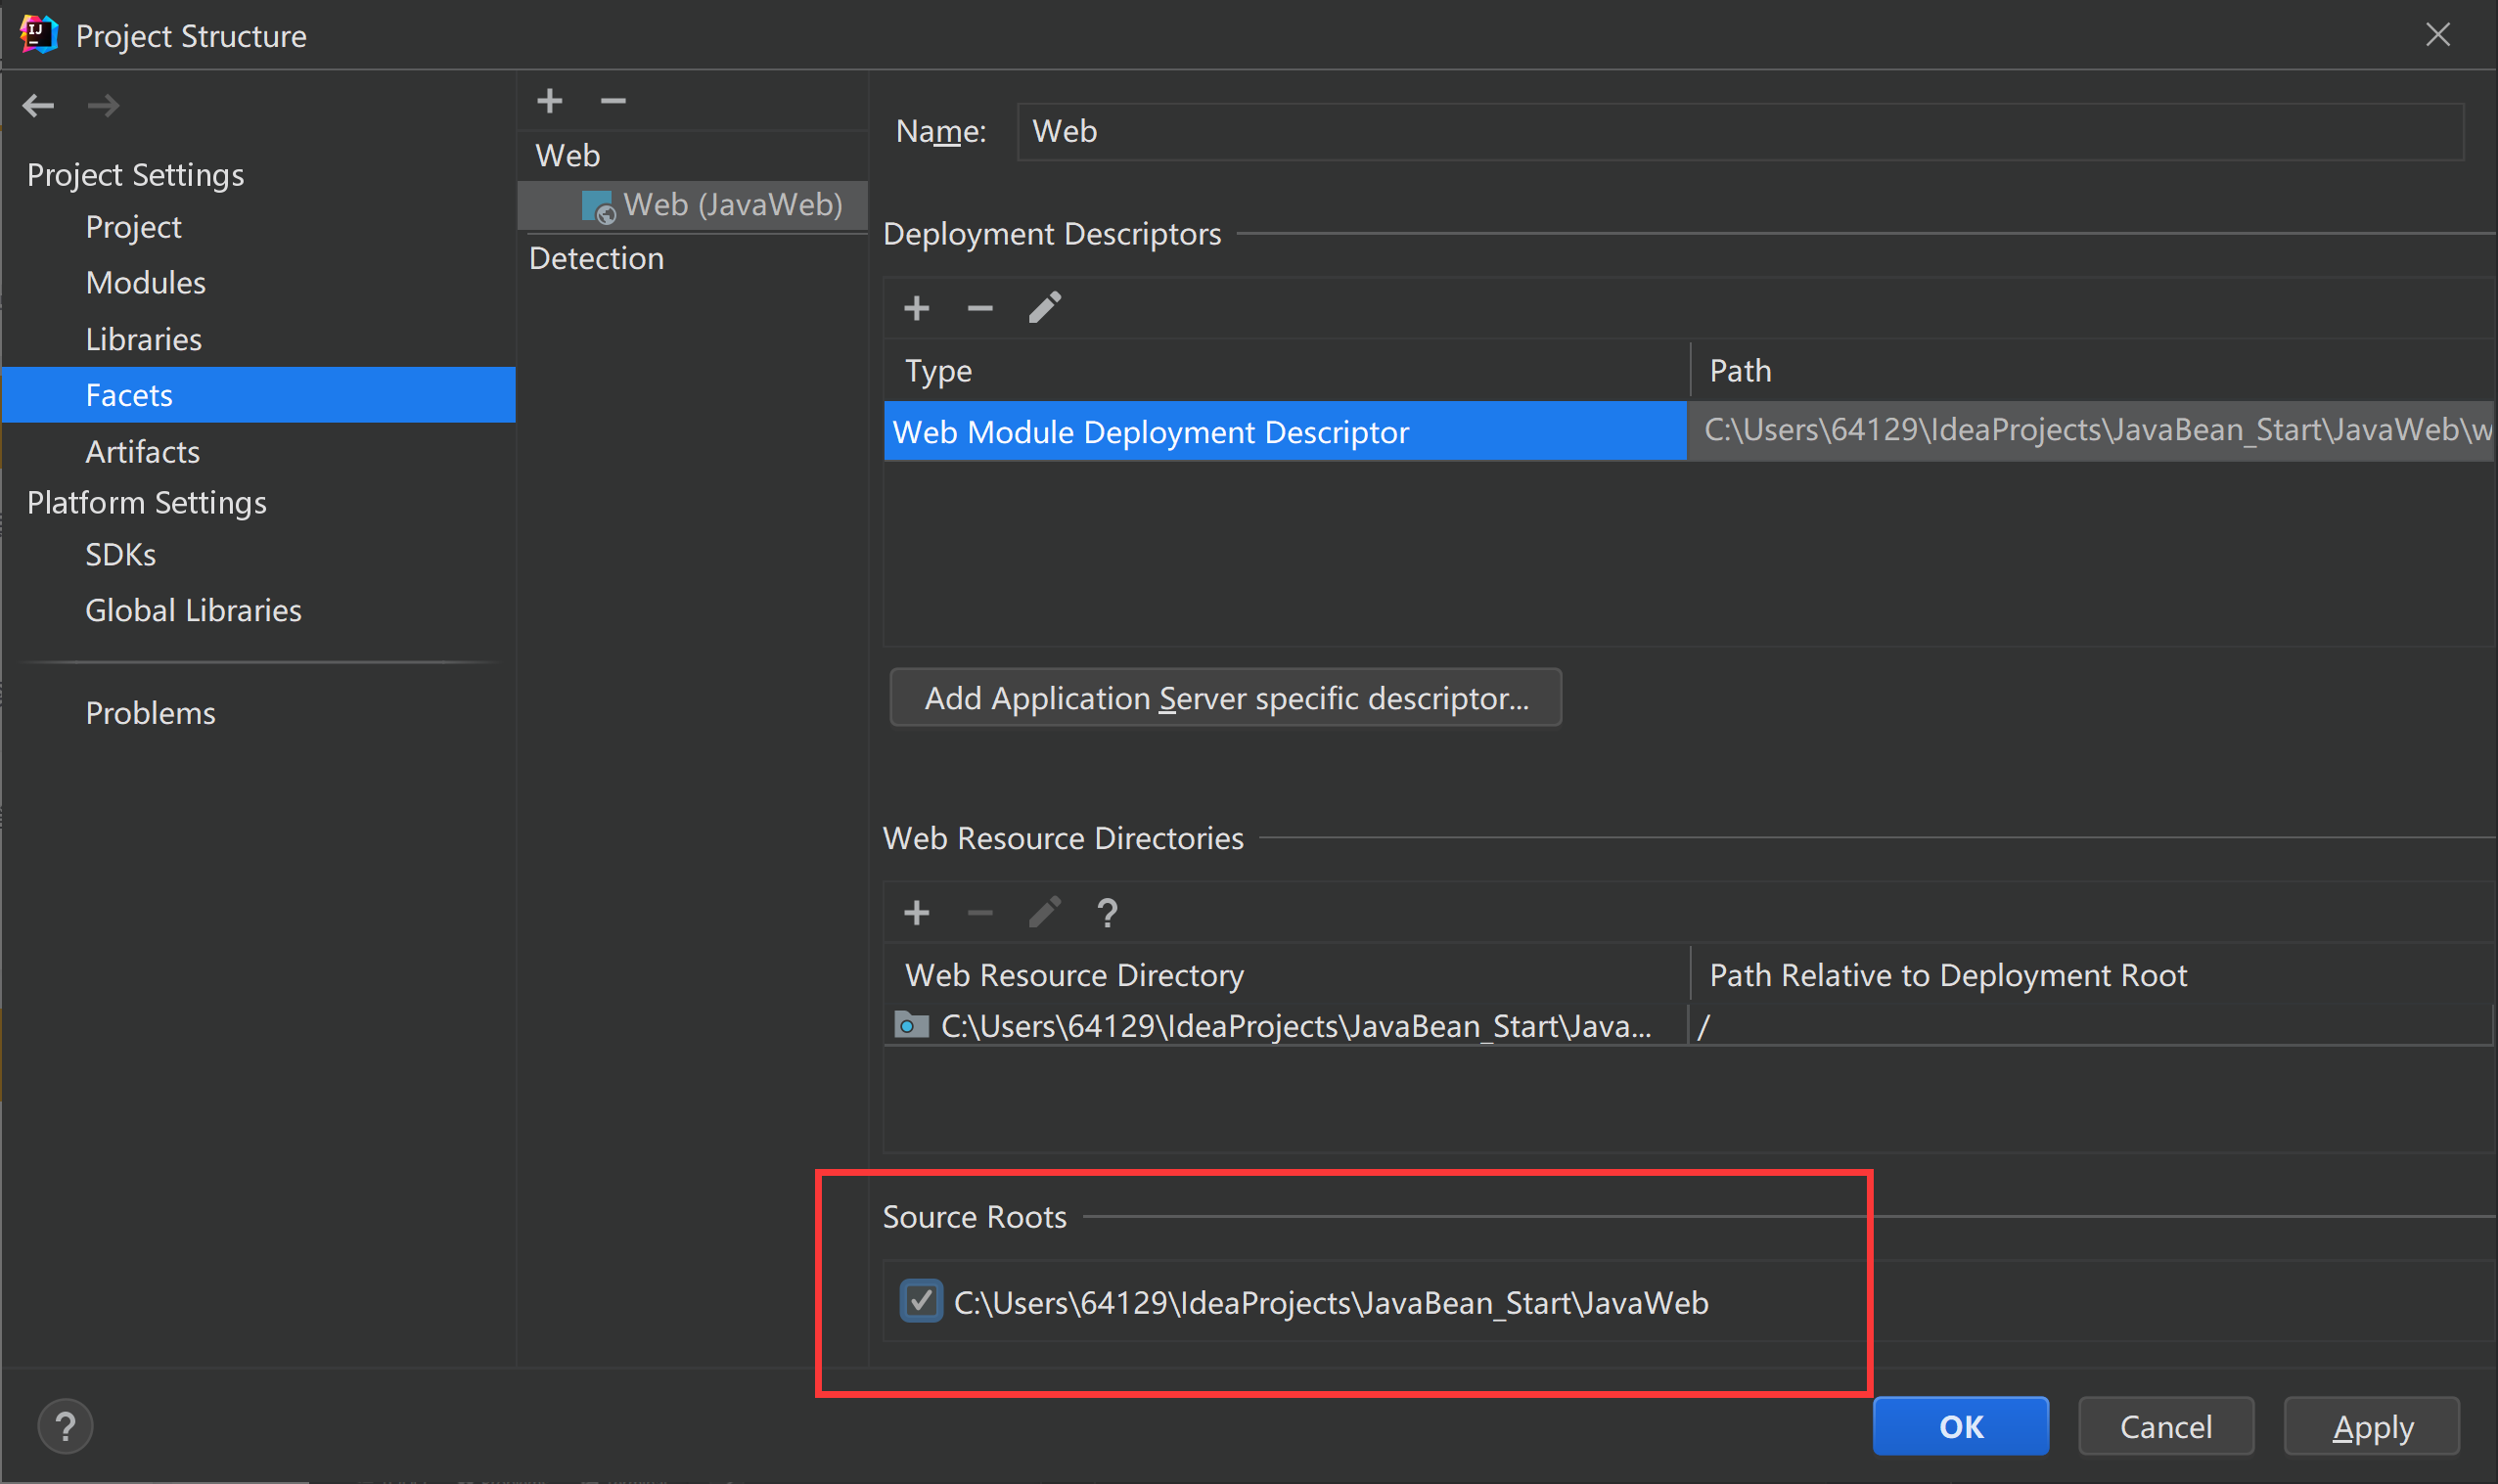Image resolution: width=2498 pixels, height=1484 pixels.
Task: Click the remove facet minus icon
Action: click(613, 101)
